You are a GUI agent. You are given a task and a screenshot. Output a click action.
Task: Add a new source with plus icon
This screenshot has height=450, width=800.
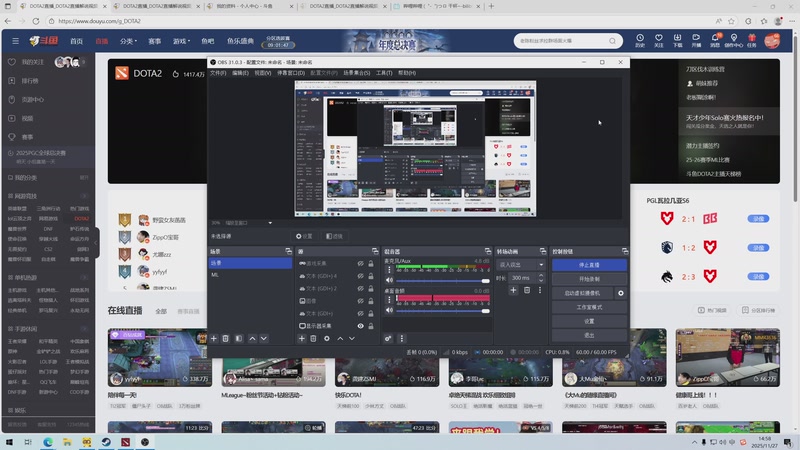pyautogui.click(x=302, y=338)
